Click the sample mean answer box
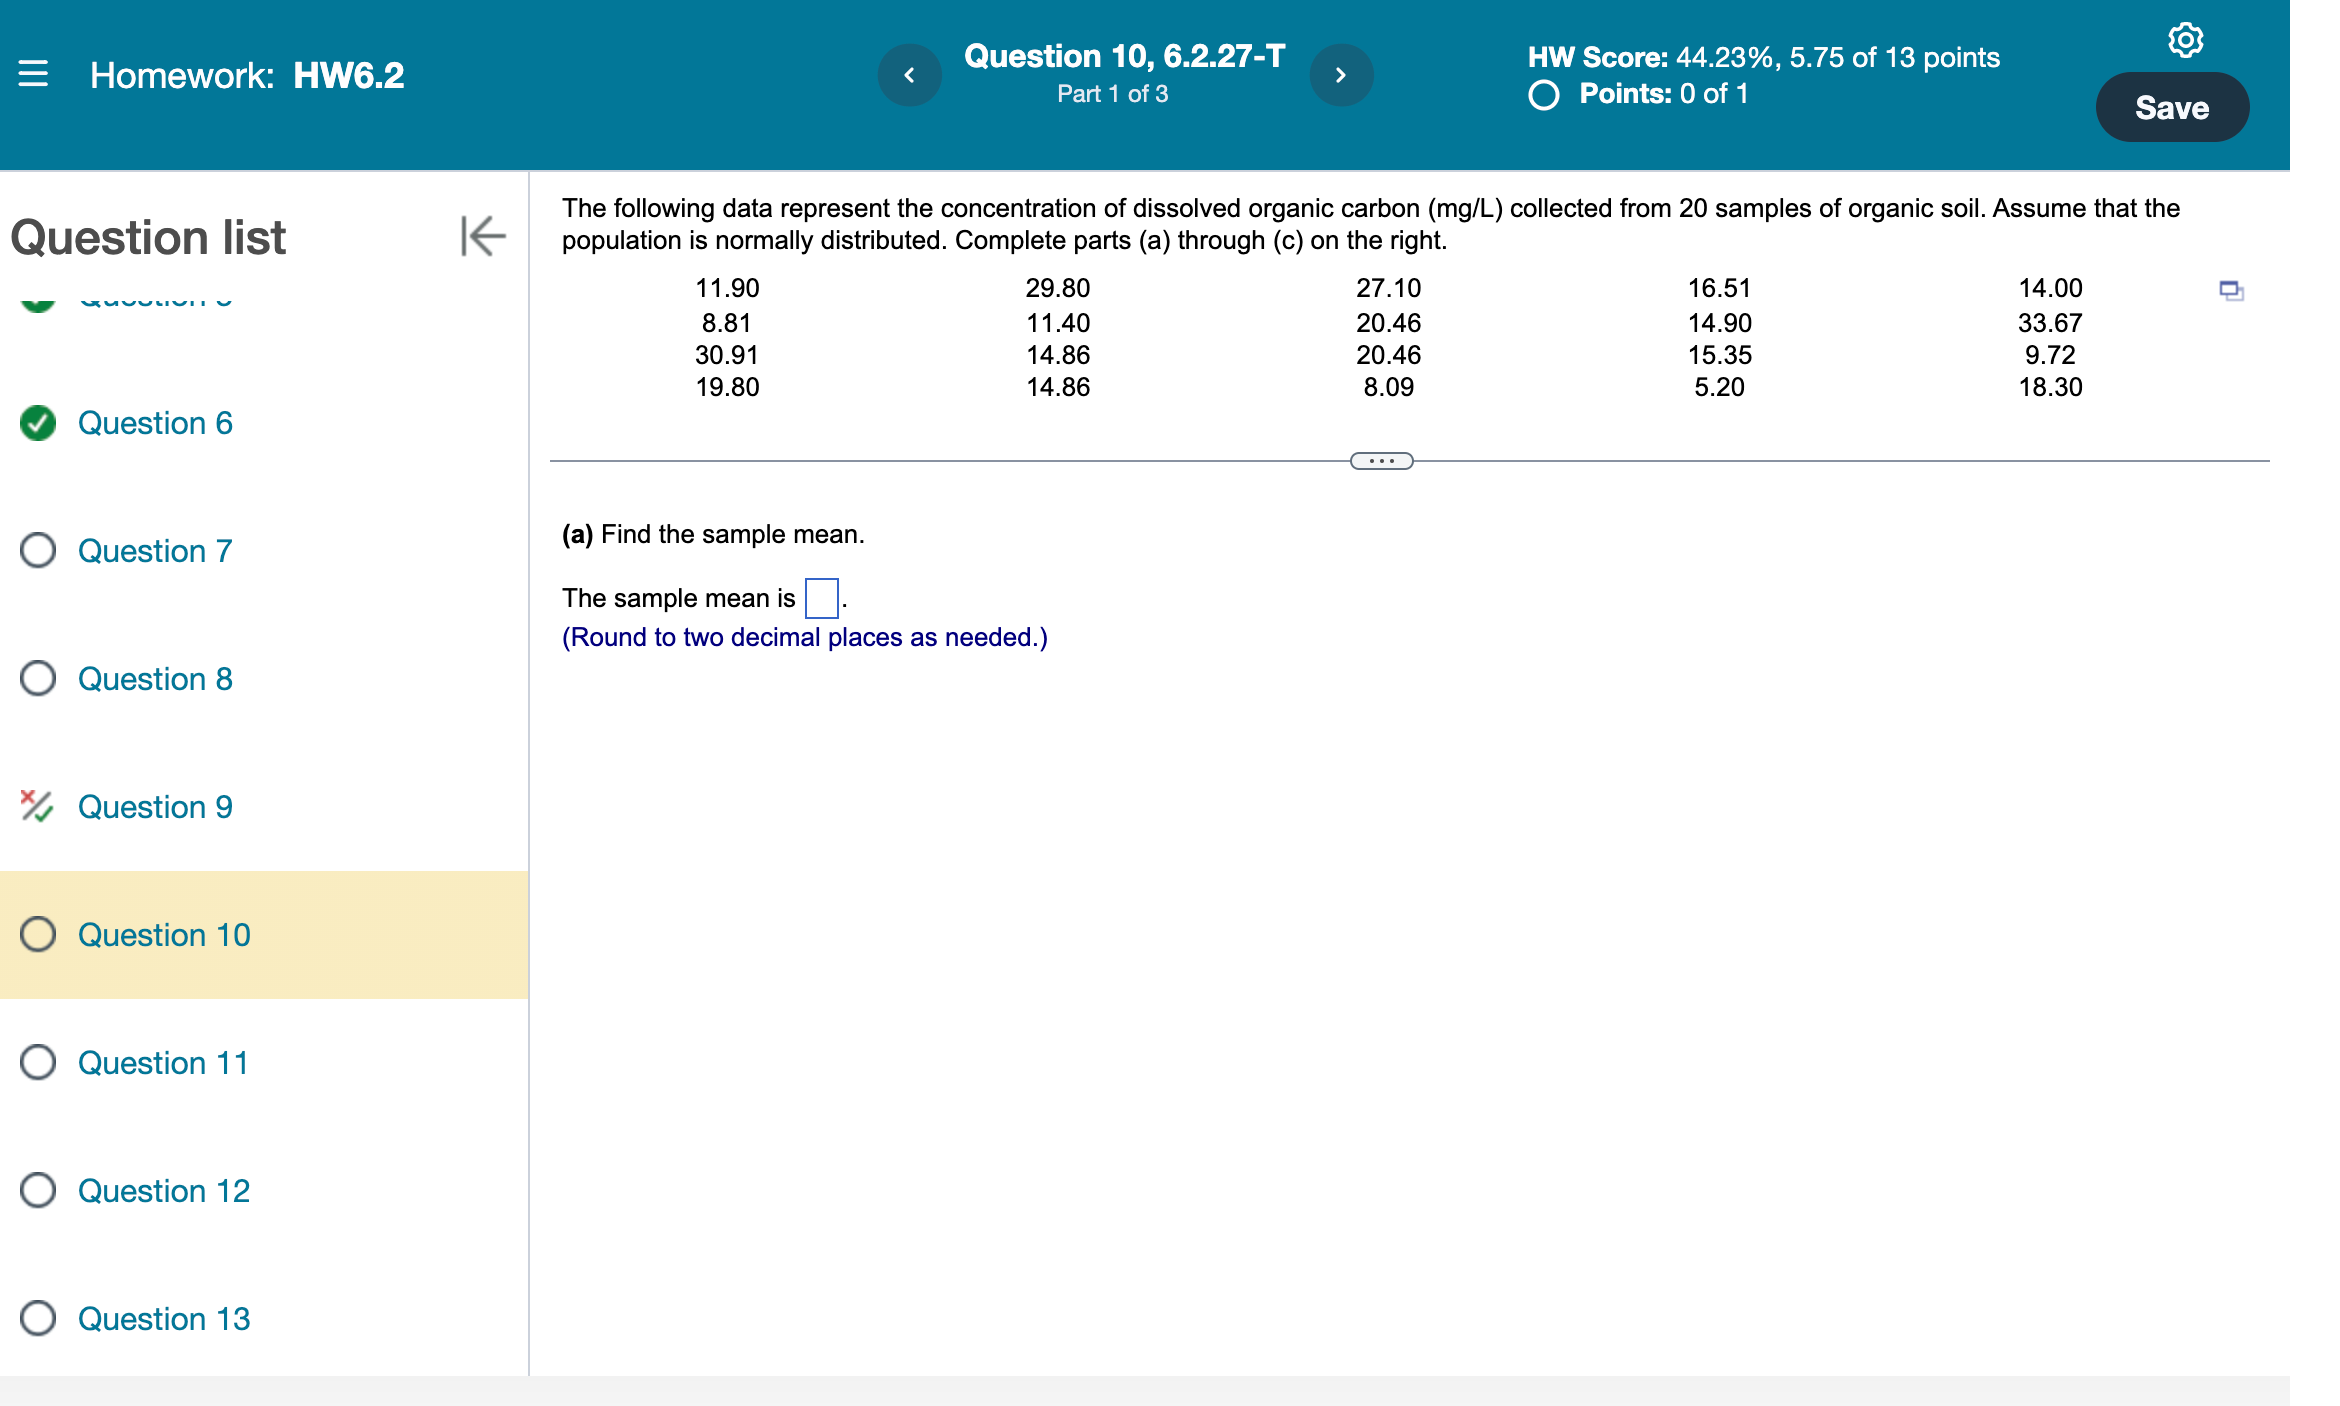The image size is (2340, 1406). tap(821, 598)
